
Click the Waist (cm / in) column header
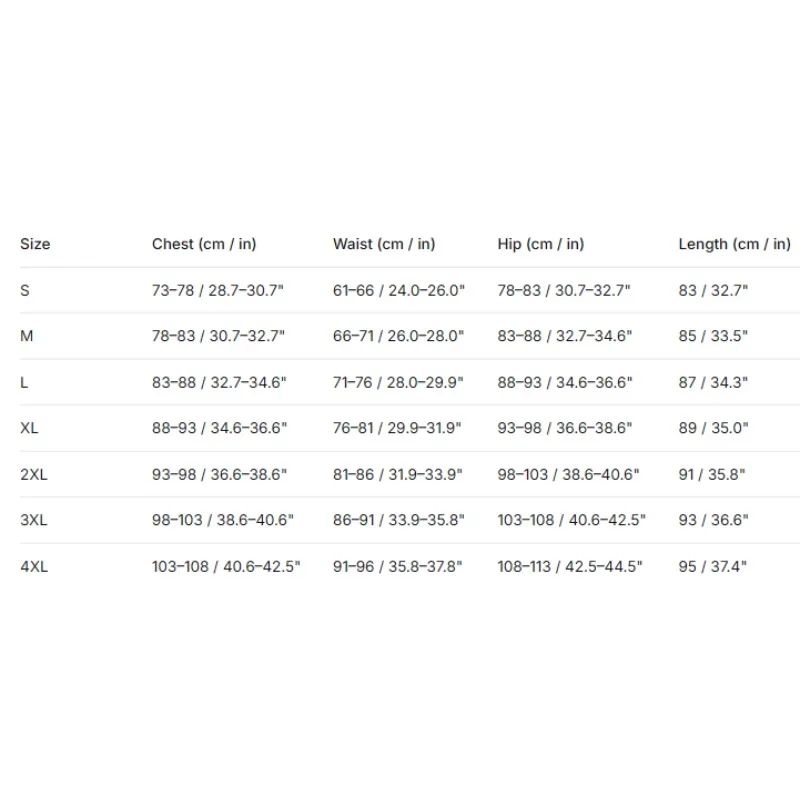tap(384, 244)
